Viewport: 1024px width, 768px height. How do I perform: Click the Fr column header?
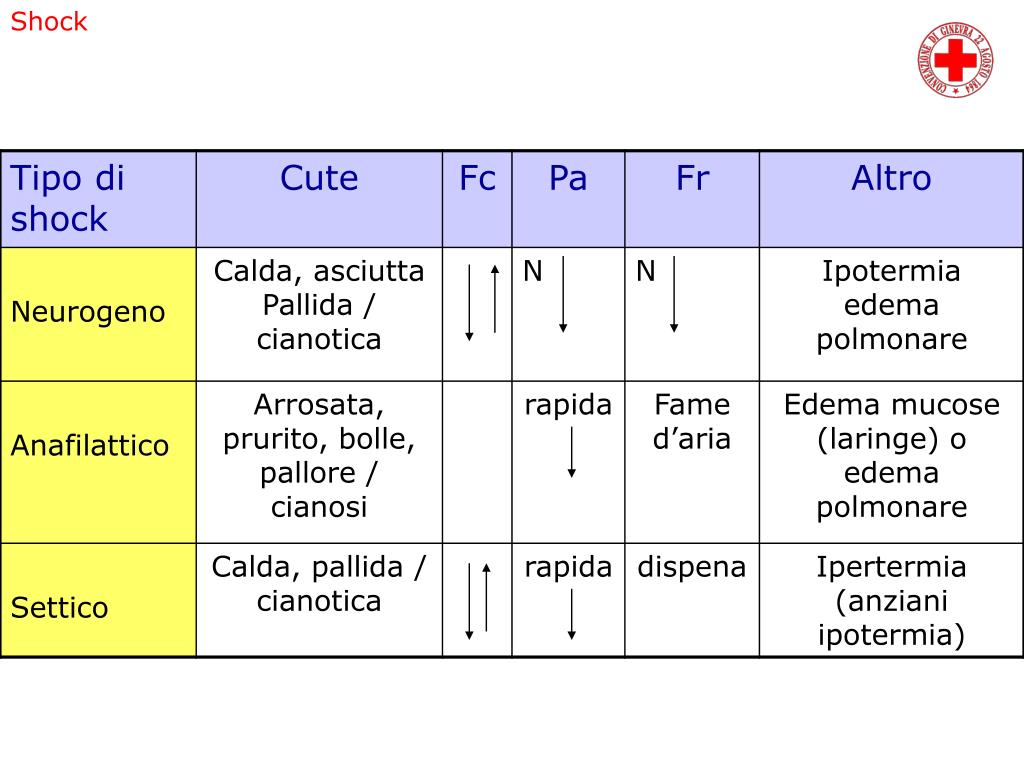pos(692,199)
